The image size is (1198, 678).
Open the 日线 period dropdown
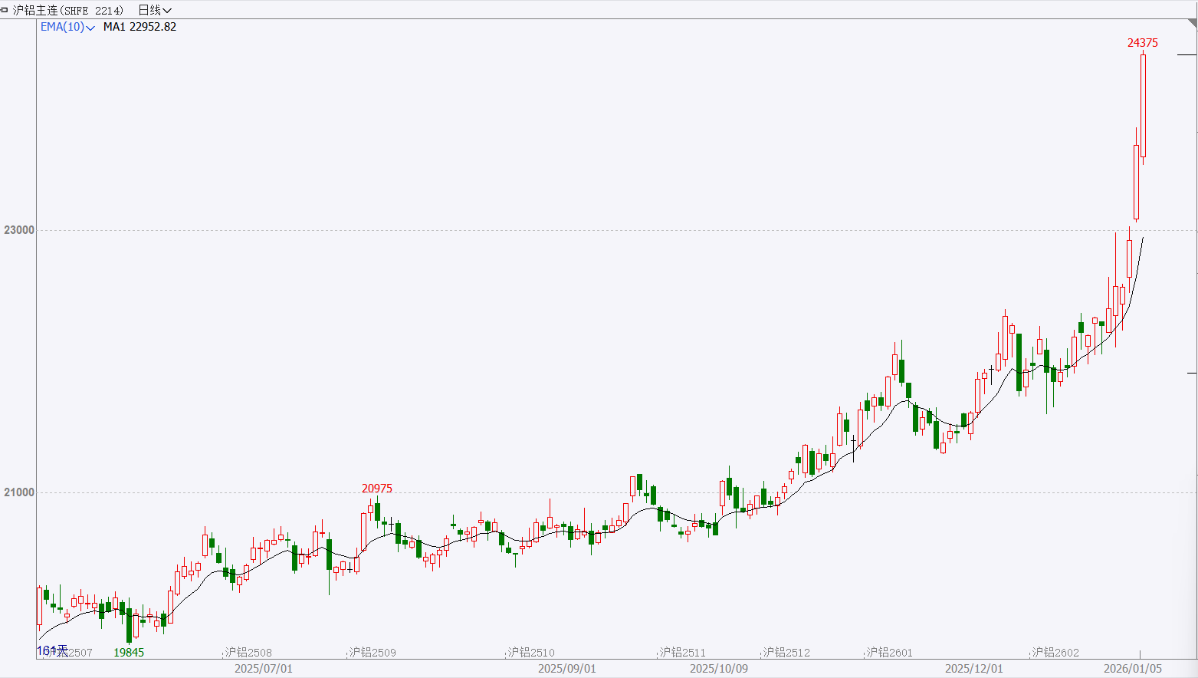[155, 10]
